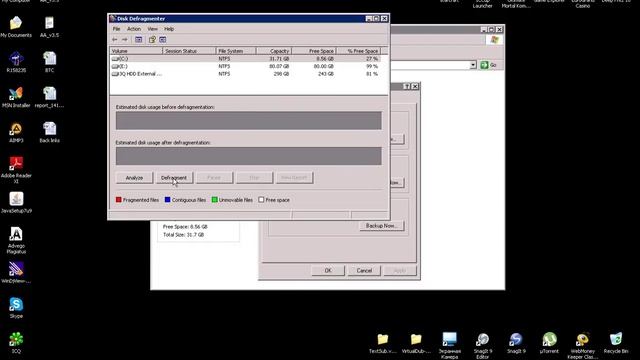Select the µTorrent desktop shortcut
The height and width of the screenshot is (360, 640).
pyautogui.click(x=549, y=343)
